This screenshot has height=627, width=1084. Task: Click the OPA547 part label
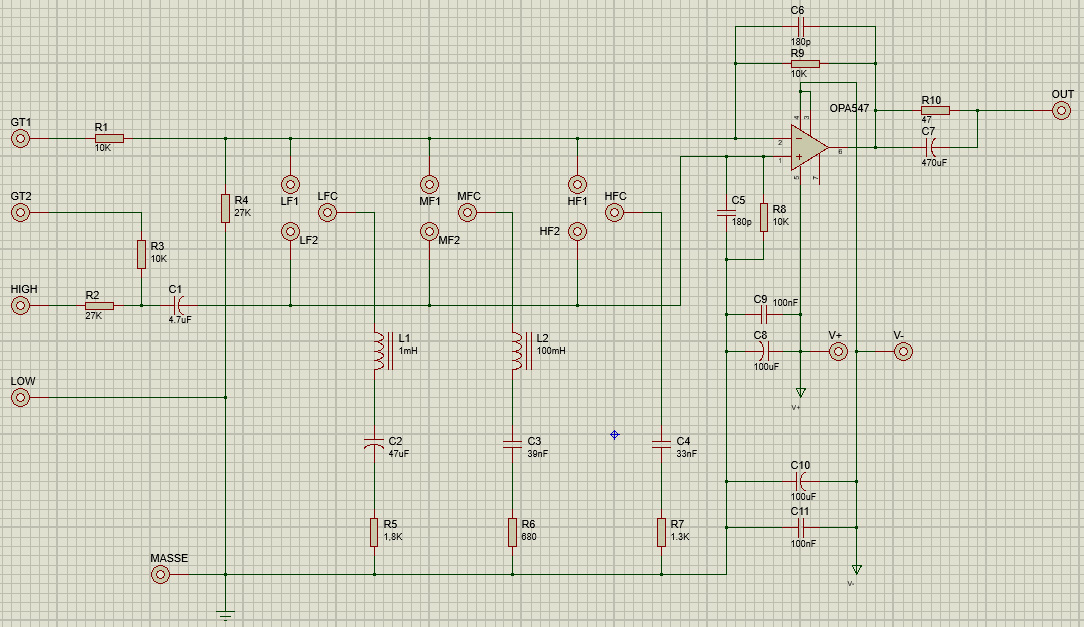click(849, 109)
